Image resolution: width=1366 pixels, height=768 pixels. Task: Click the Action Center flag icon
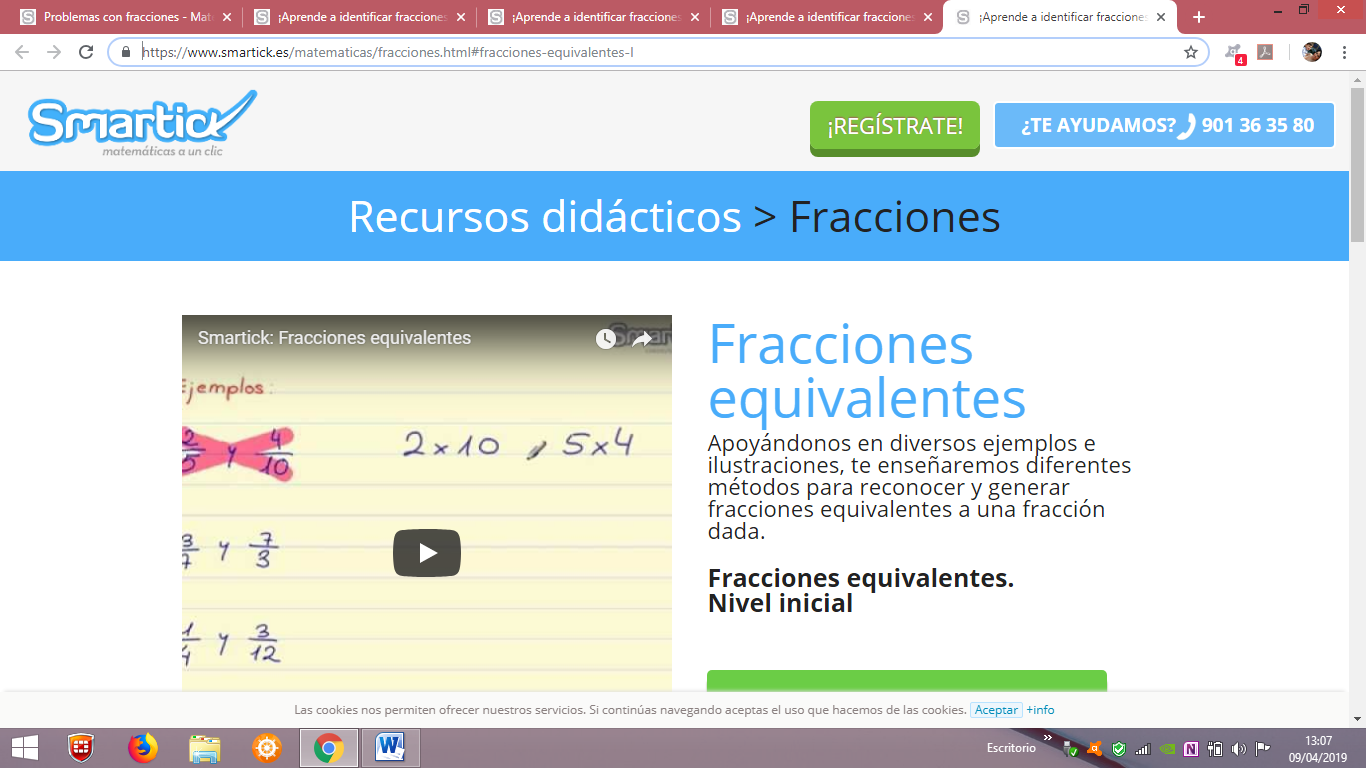pos(1263,749)
